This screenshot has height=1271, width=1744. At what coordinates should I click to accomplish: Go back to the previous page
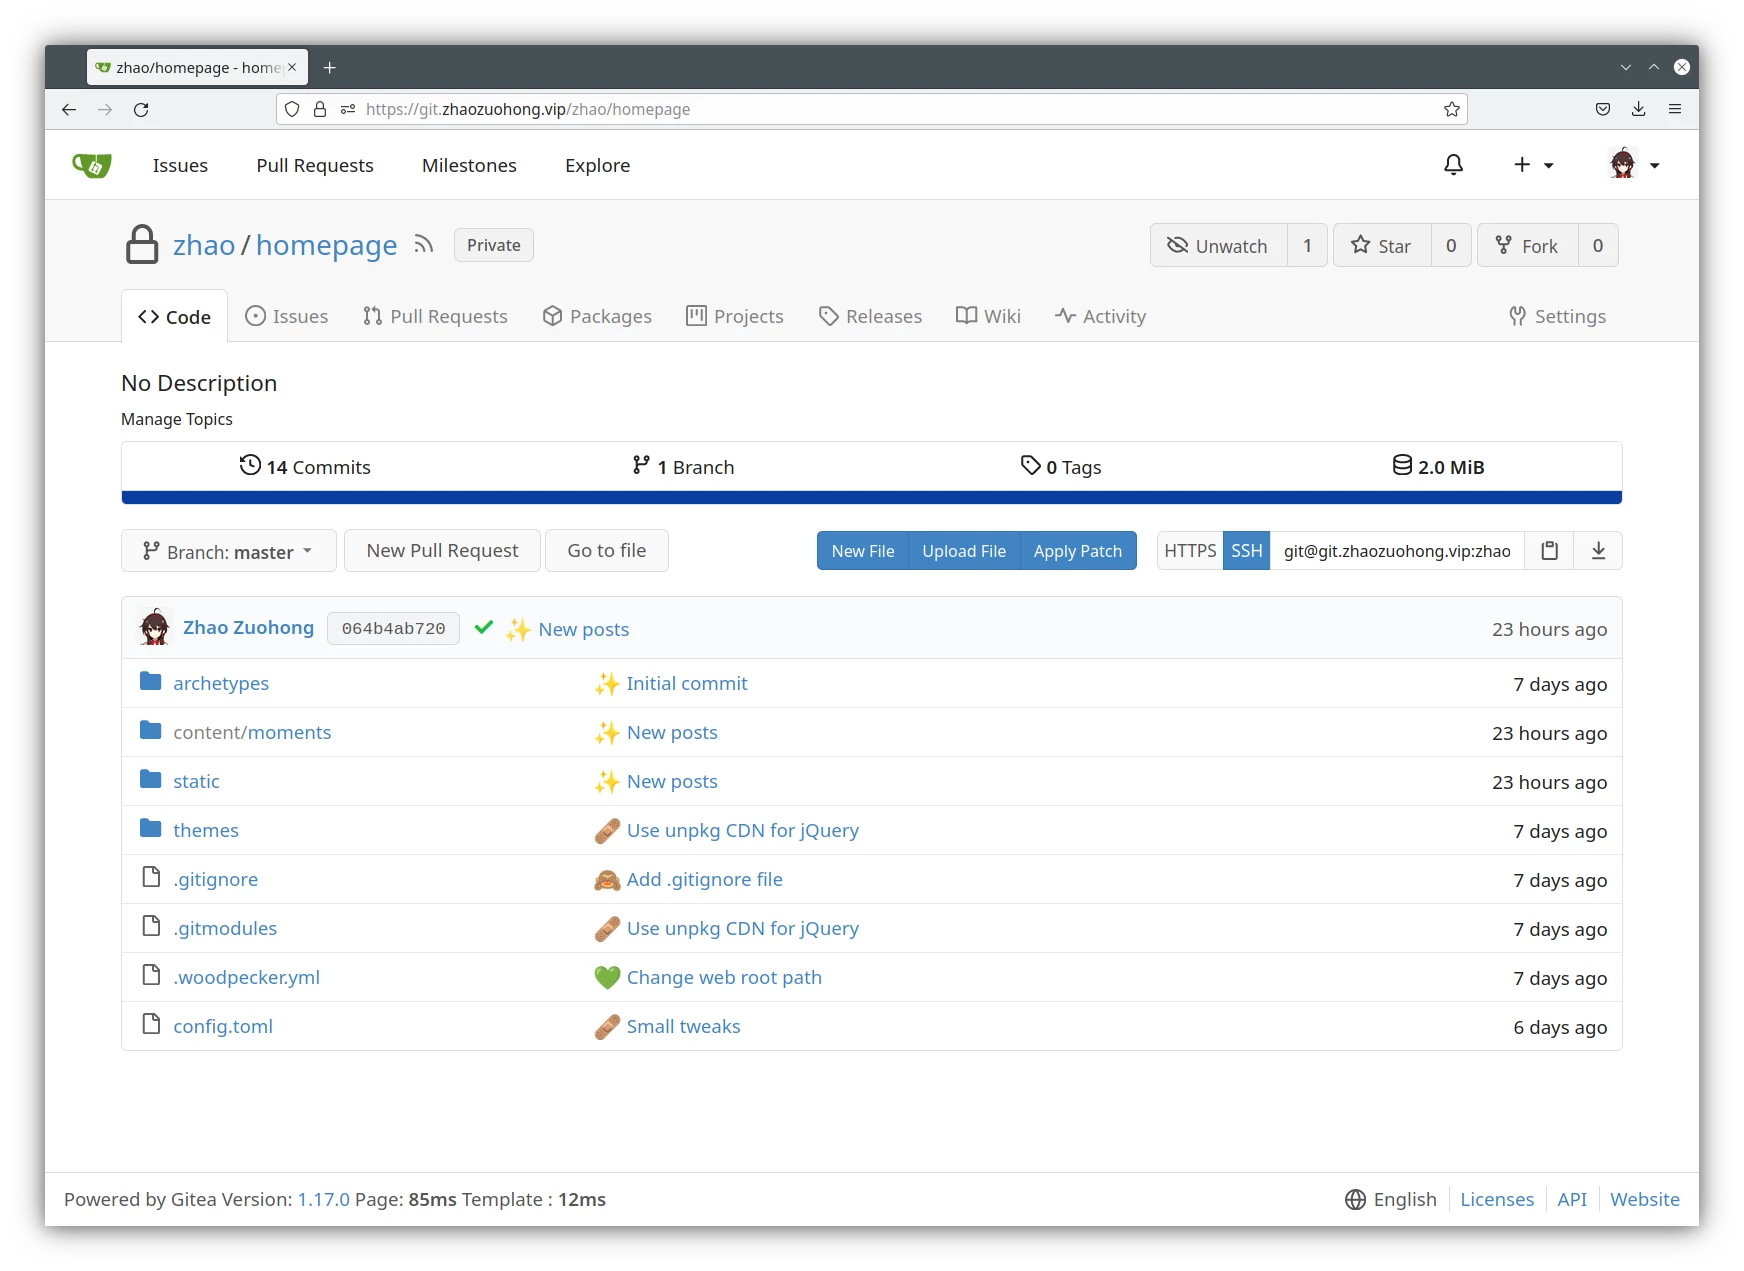pyautogui.click(x=69, y=110)
